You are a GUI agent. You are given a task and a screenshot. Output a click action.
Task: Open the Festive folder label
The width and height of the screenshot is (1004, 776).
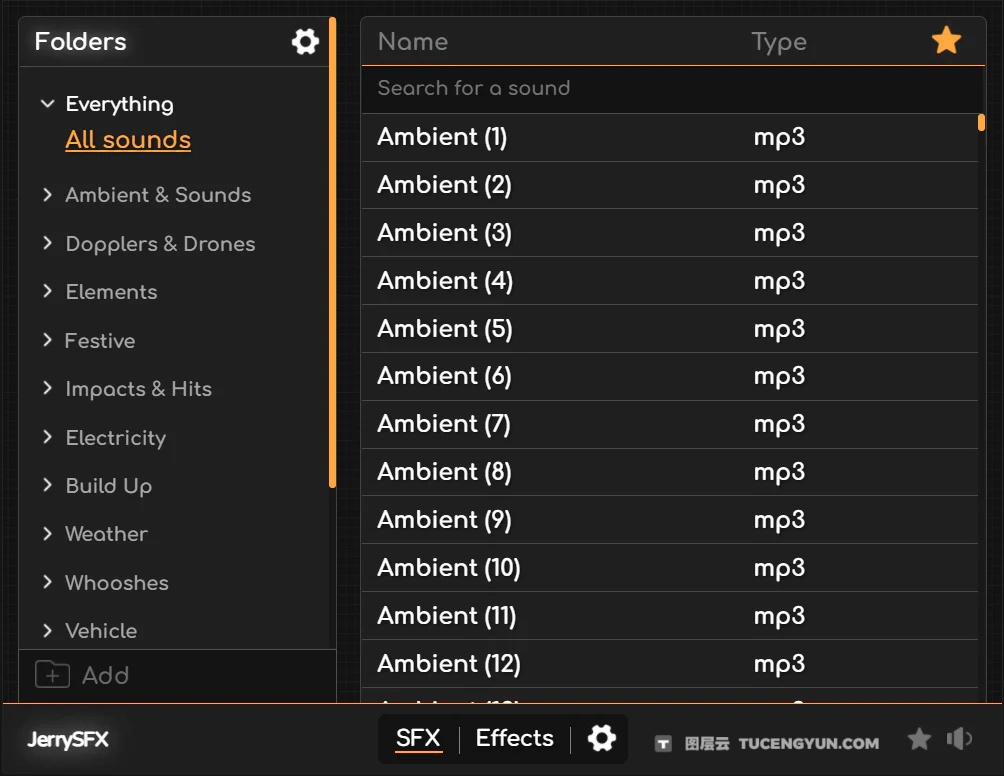click(101, 341)
